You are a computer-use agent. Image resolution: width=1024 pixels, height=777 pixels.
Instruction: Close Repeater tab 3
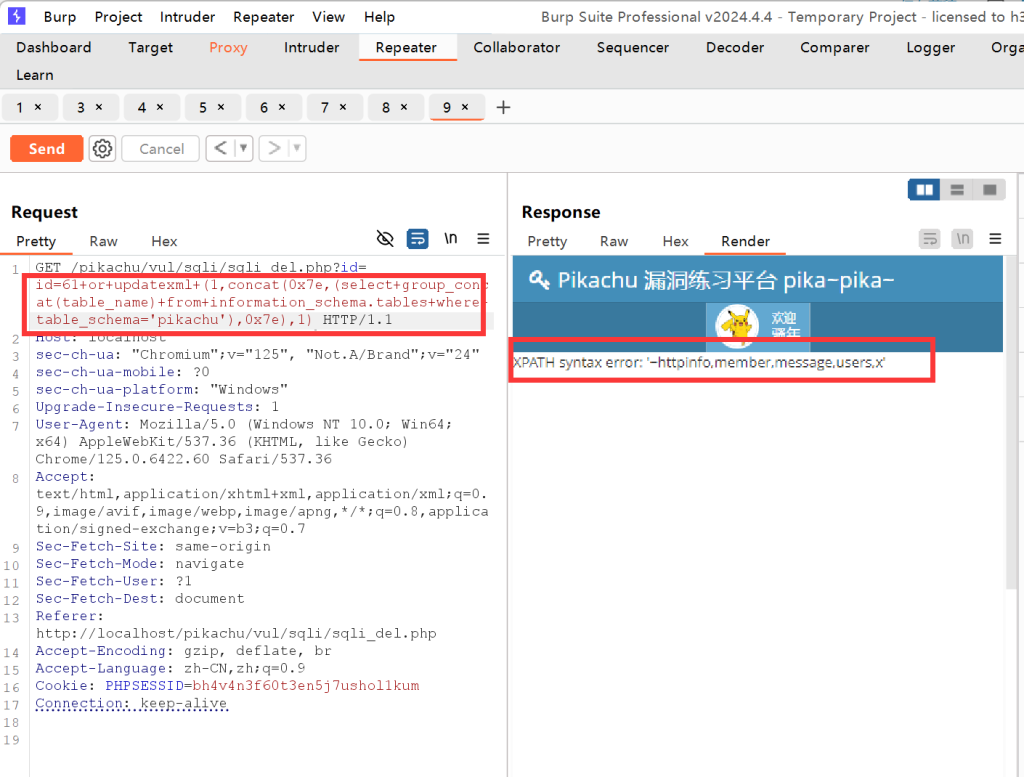tap(99, 107)
